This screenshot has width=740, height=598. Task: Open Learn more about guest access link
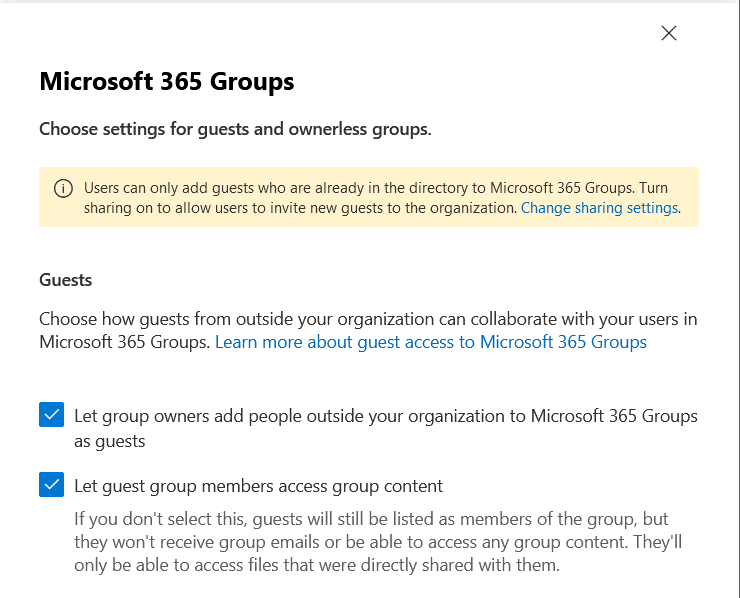(431, 342)
